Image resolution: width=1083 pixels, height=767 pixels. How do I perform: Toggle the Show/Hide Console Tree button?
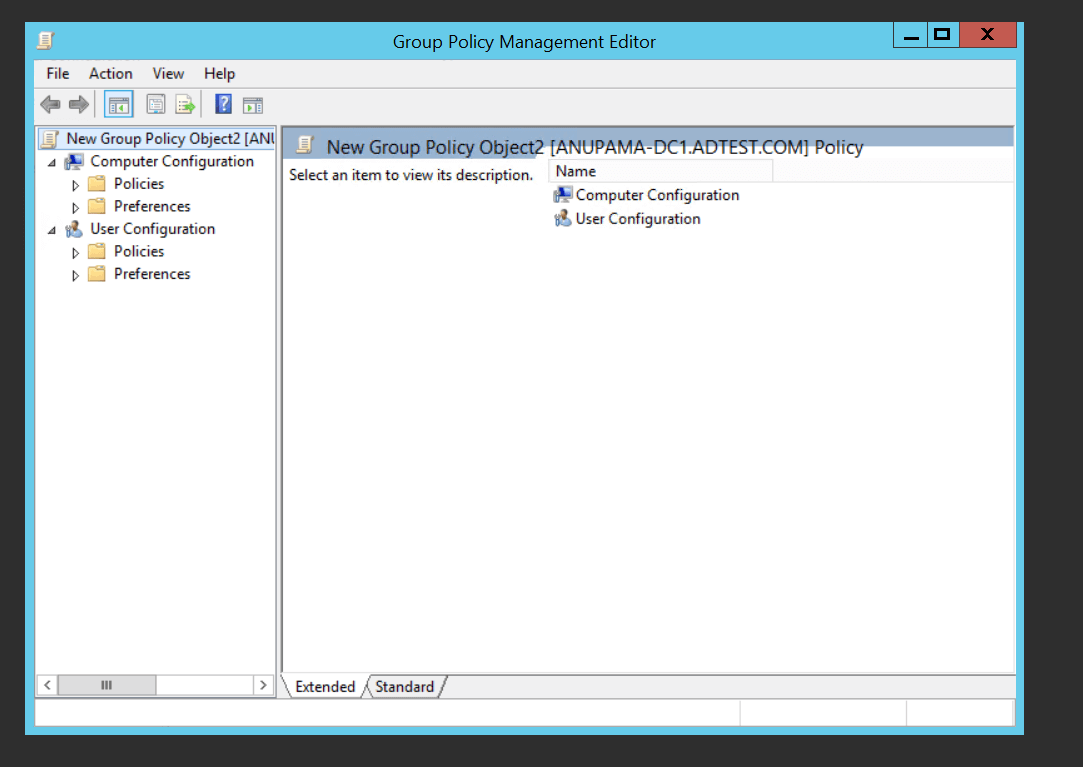[119, 105]
